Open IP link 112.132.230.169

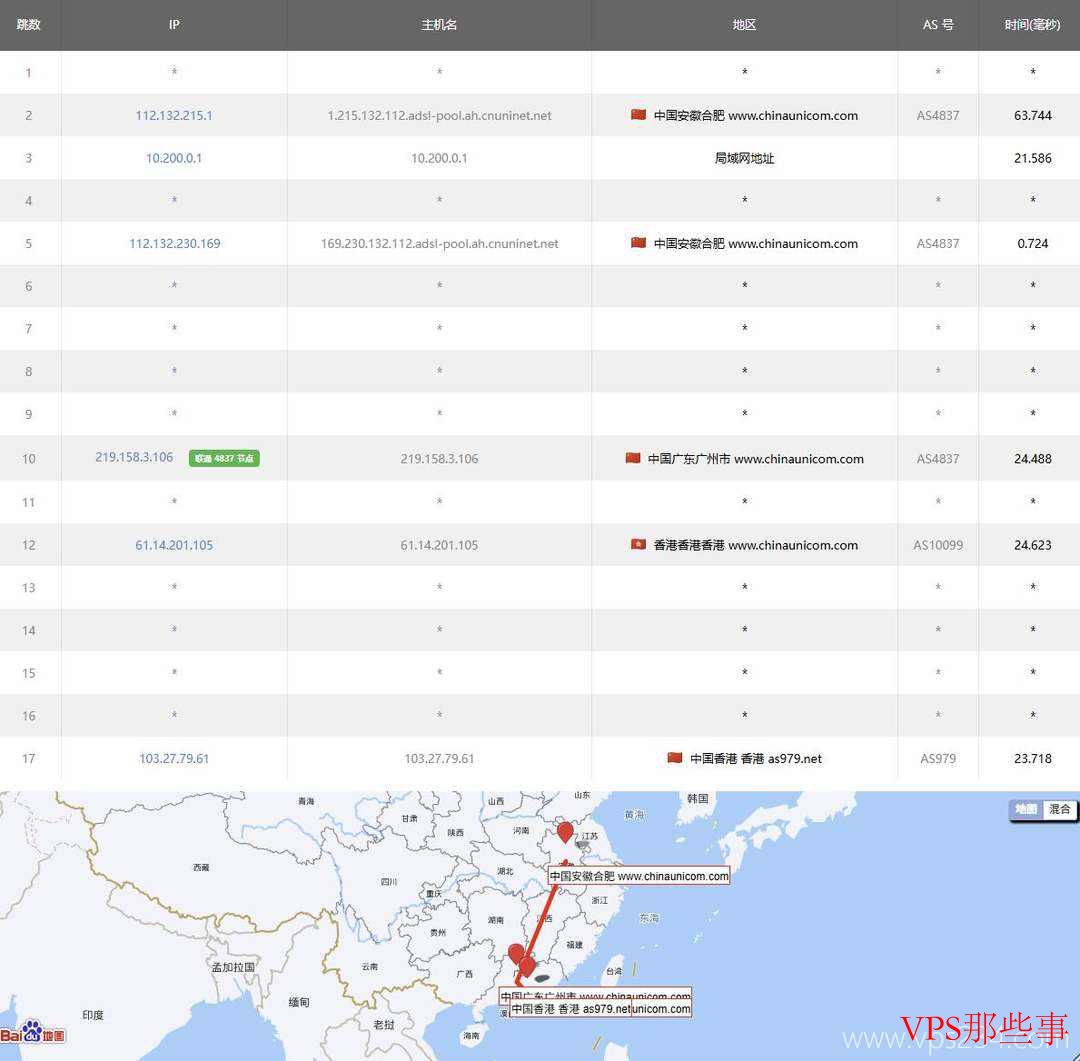(x=174, y=243)
